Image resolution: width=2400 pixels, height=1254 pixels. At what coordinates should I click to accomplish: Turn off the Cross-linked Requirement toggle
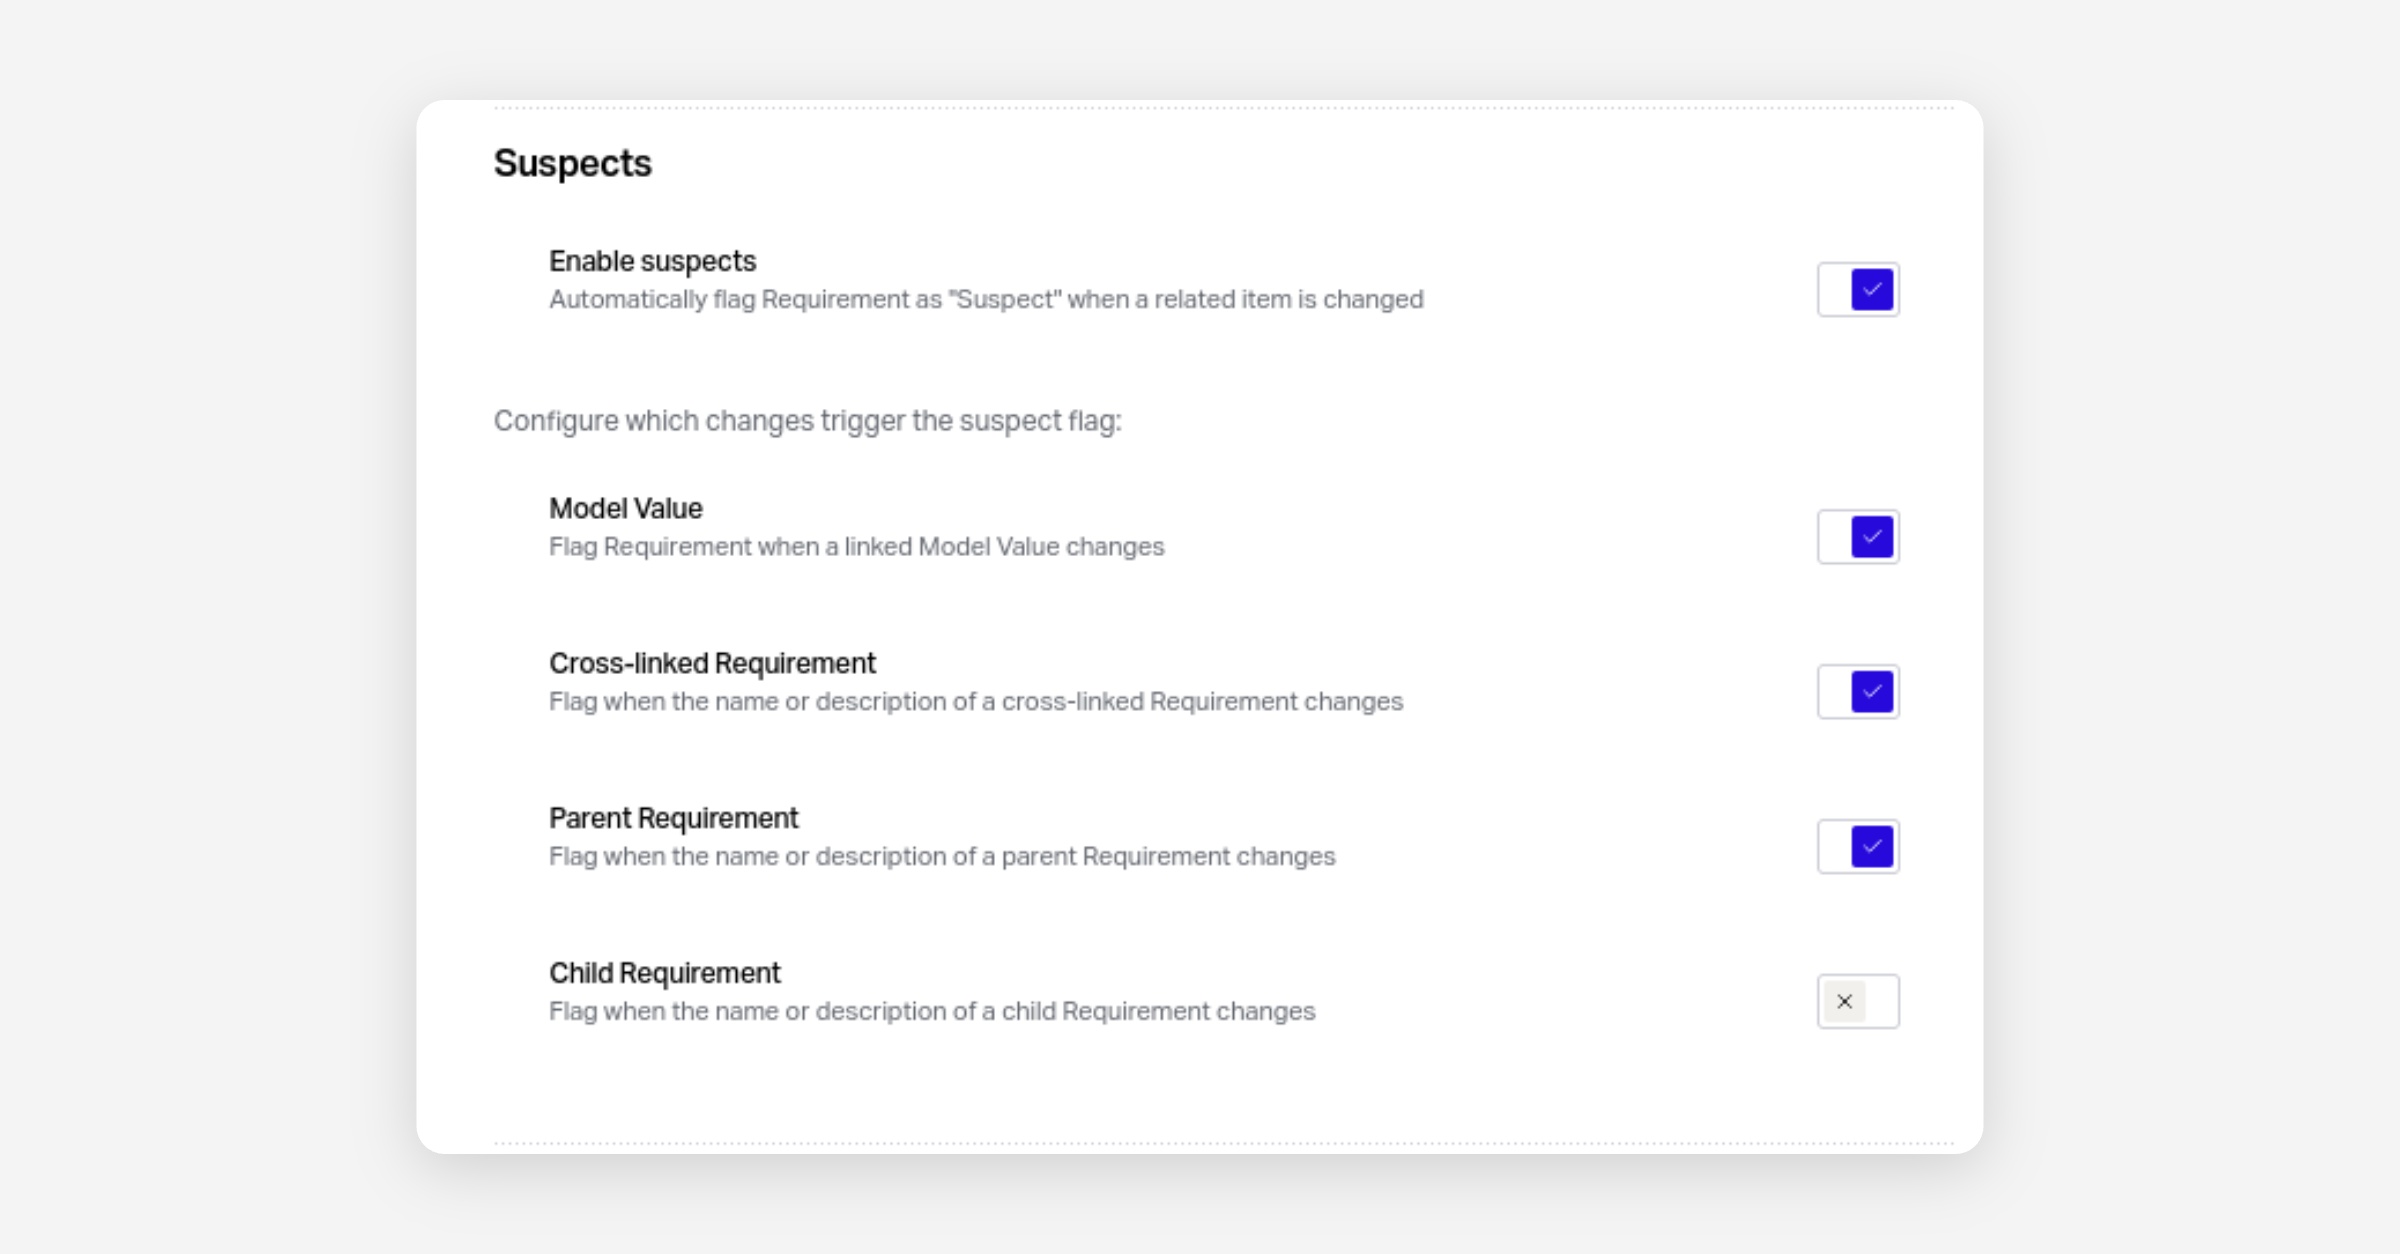[x=1858, y=692]
